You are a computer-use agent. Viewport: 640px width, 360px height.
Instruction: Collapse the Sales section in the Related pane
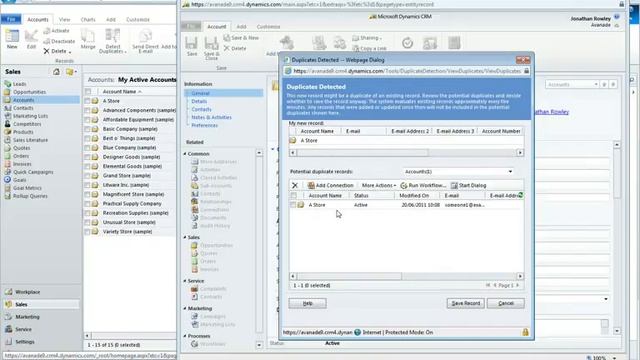[x=185, y=237]
